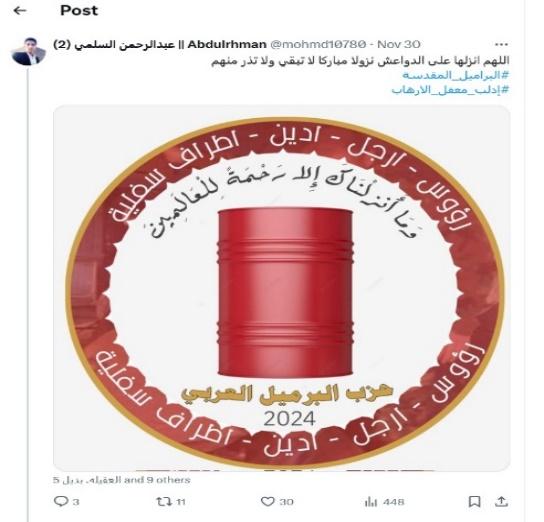Screen dimensions: 544x522
Task: Open the three-dot more options menu
Action: [501, 44]
